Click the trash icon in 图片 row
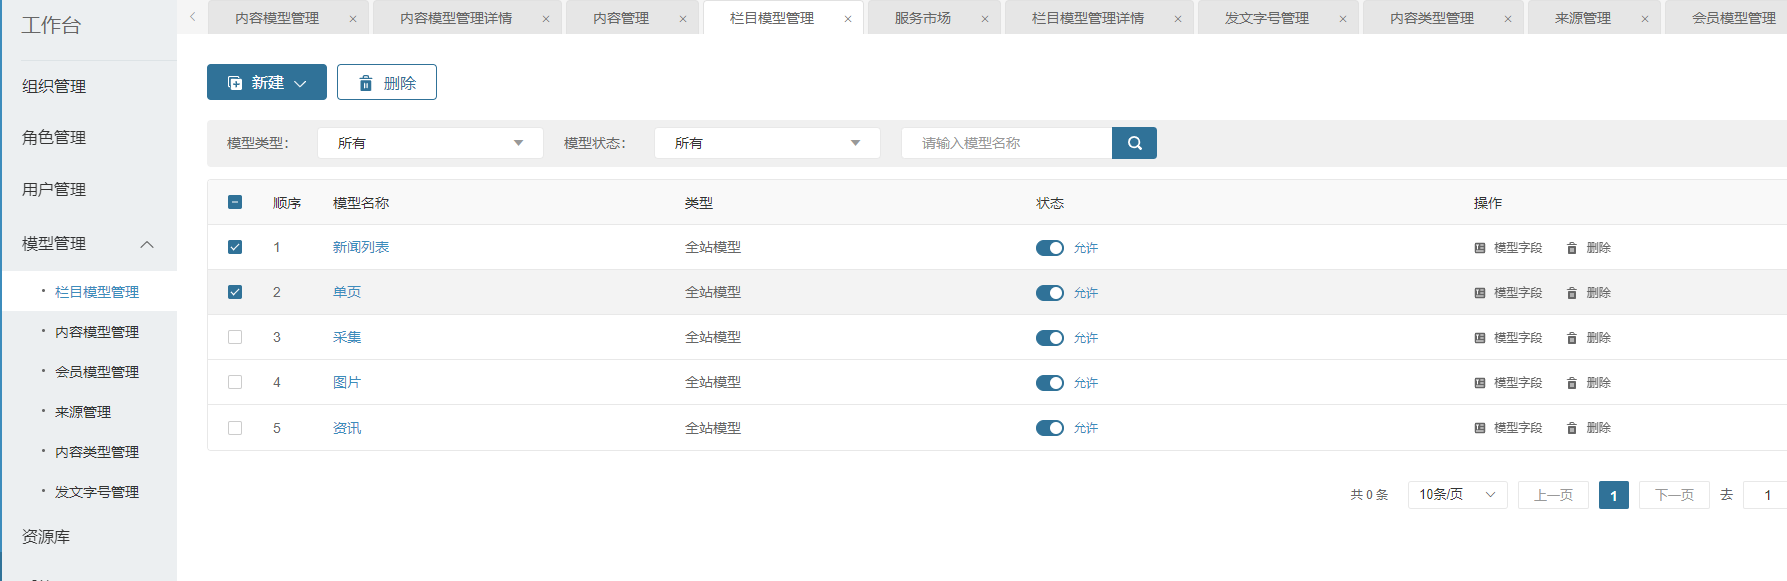This screenshot has width=1787, height=581. [1572, 383]
